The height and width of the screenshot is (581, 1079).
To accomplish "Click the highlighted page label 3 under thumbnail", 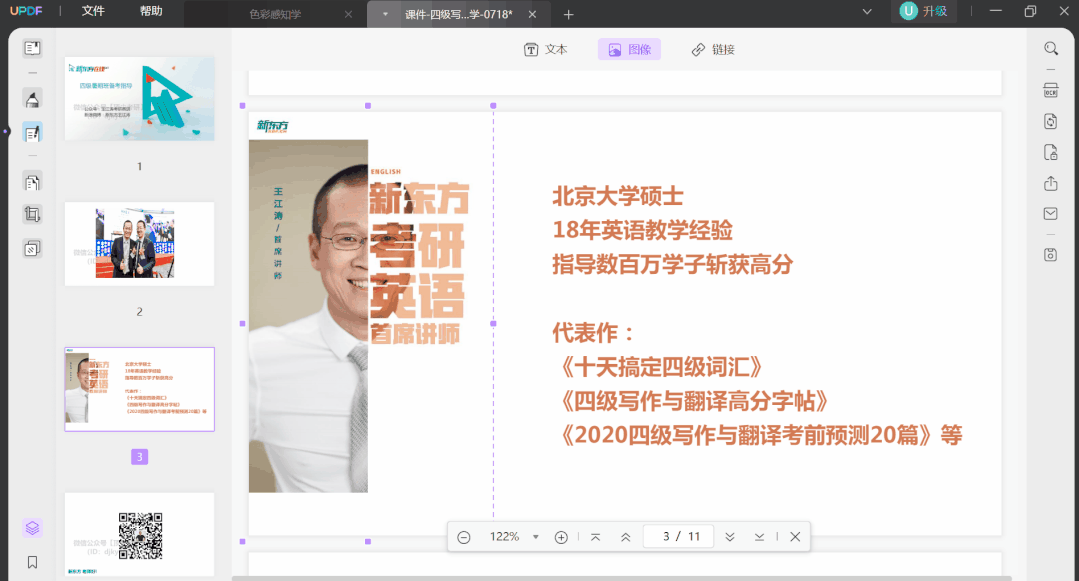I will tap(140, 456).
